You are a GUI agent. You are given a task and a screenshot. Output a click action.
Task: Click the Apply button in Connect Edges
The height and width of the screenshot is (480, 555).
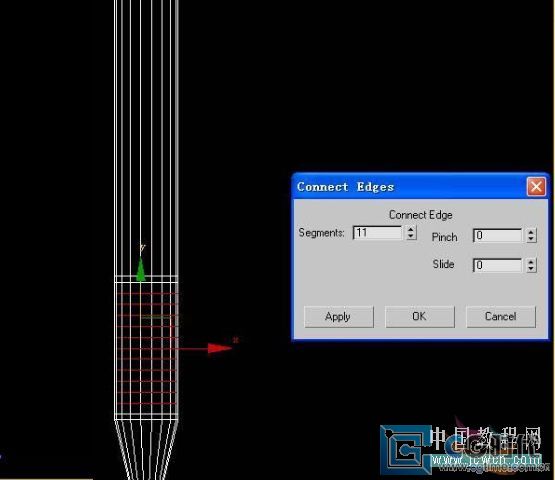[339, 317]
